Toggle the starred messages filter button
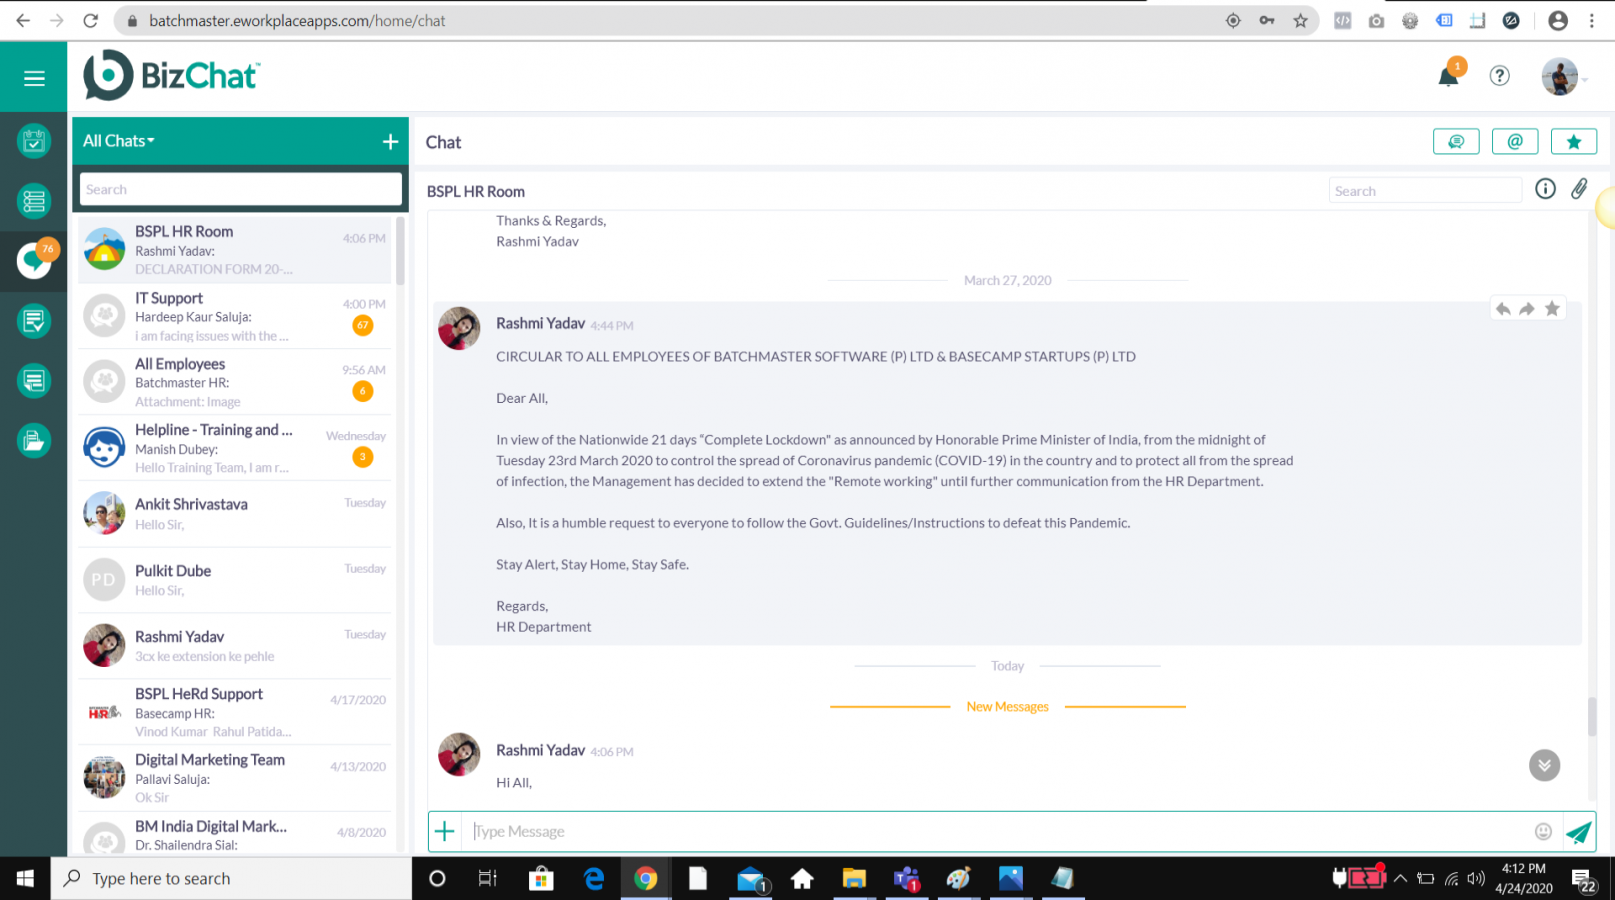This screenshot has width=1615, height=900. [1573, 142]
